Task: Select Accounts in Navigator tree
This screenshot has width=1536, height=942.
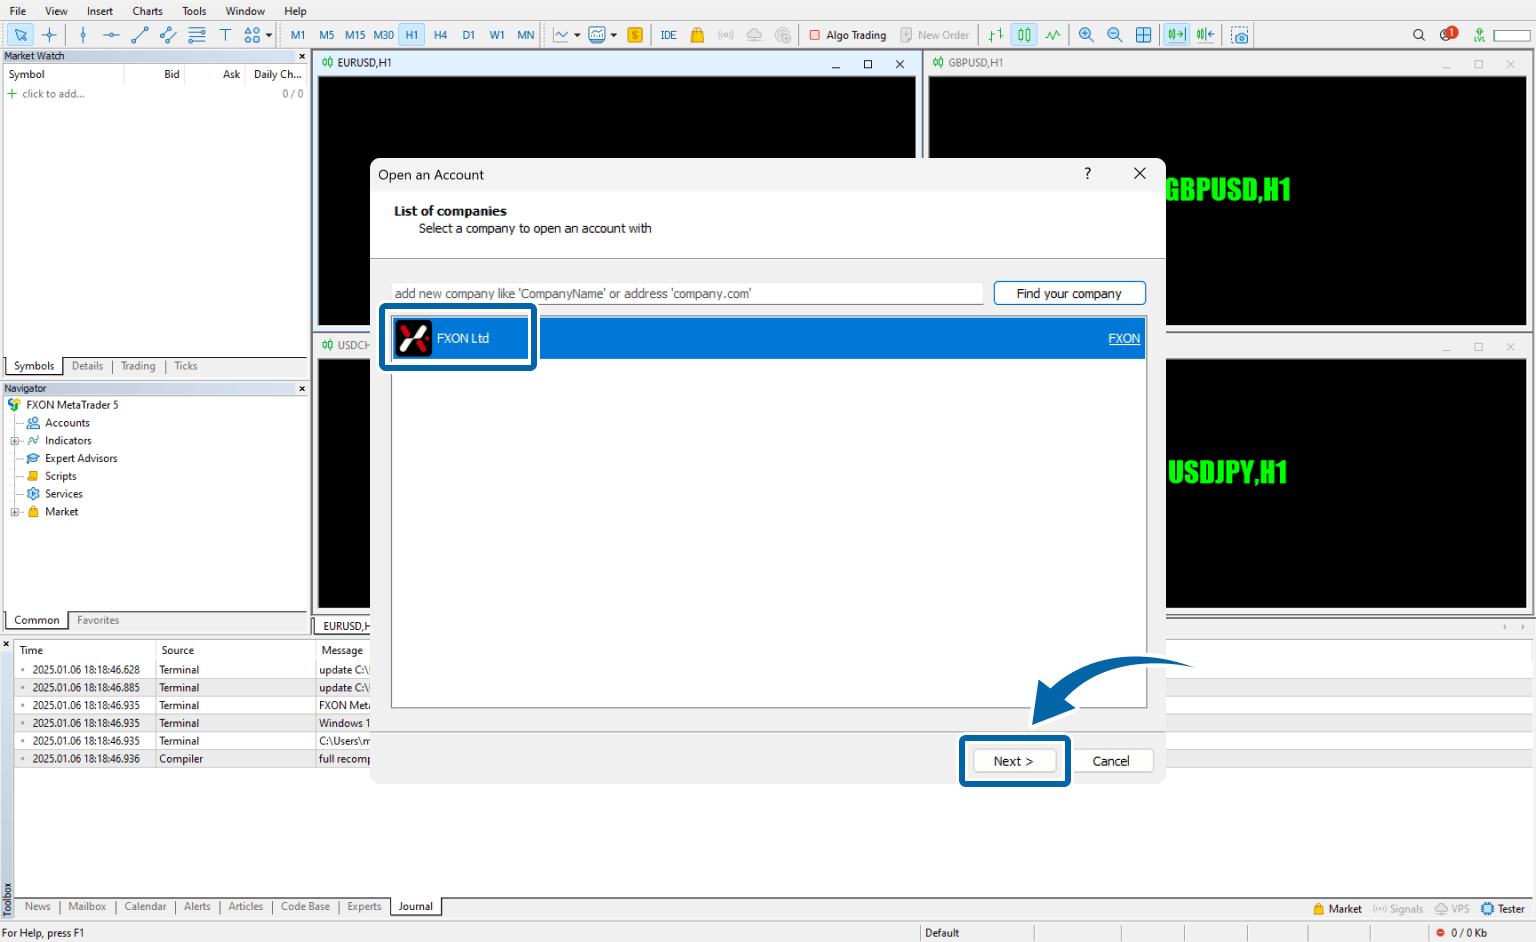Action: (67, 423)
